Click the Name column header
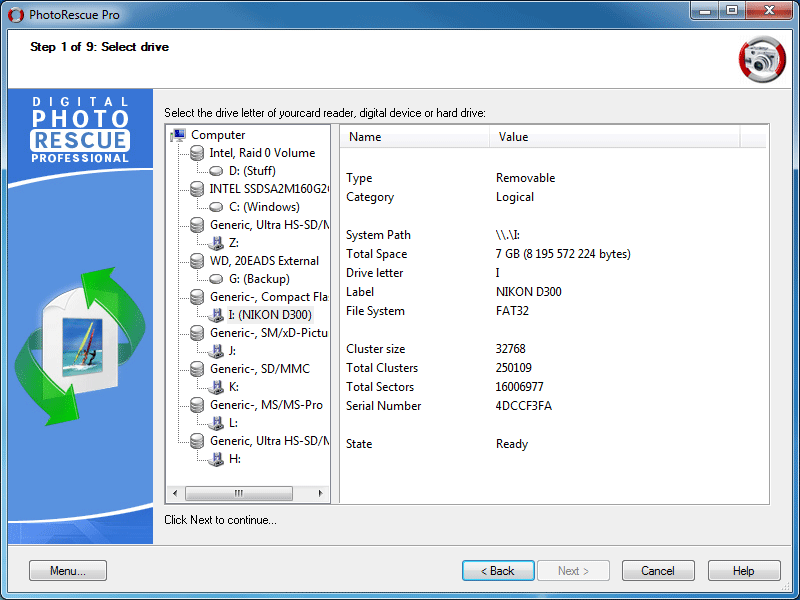 click(x=414, y=137)
